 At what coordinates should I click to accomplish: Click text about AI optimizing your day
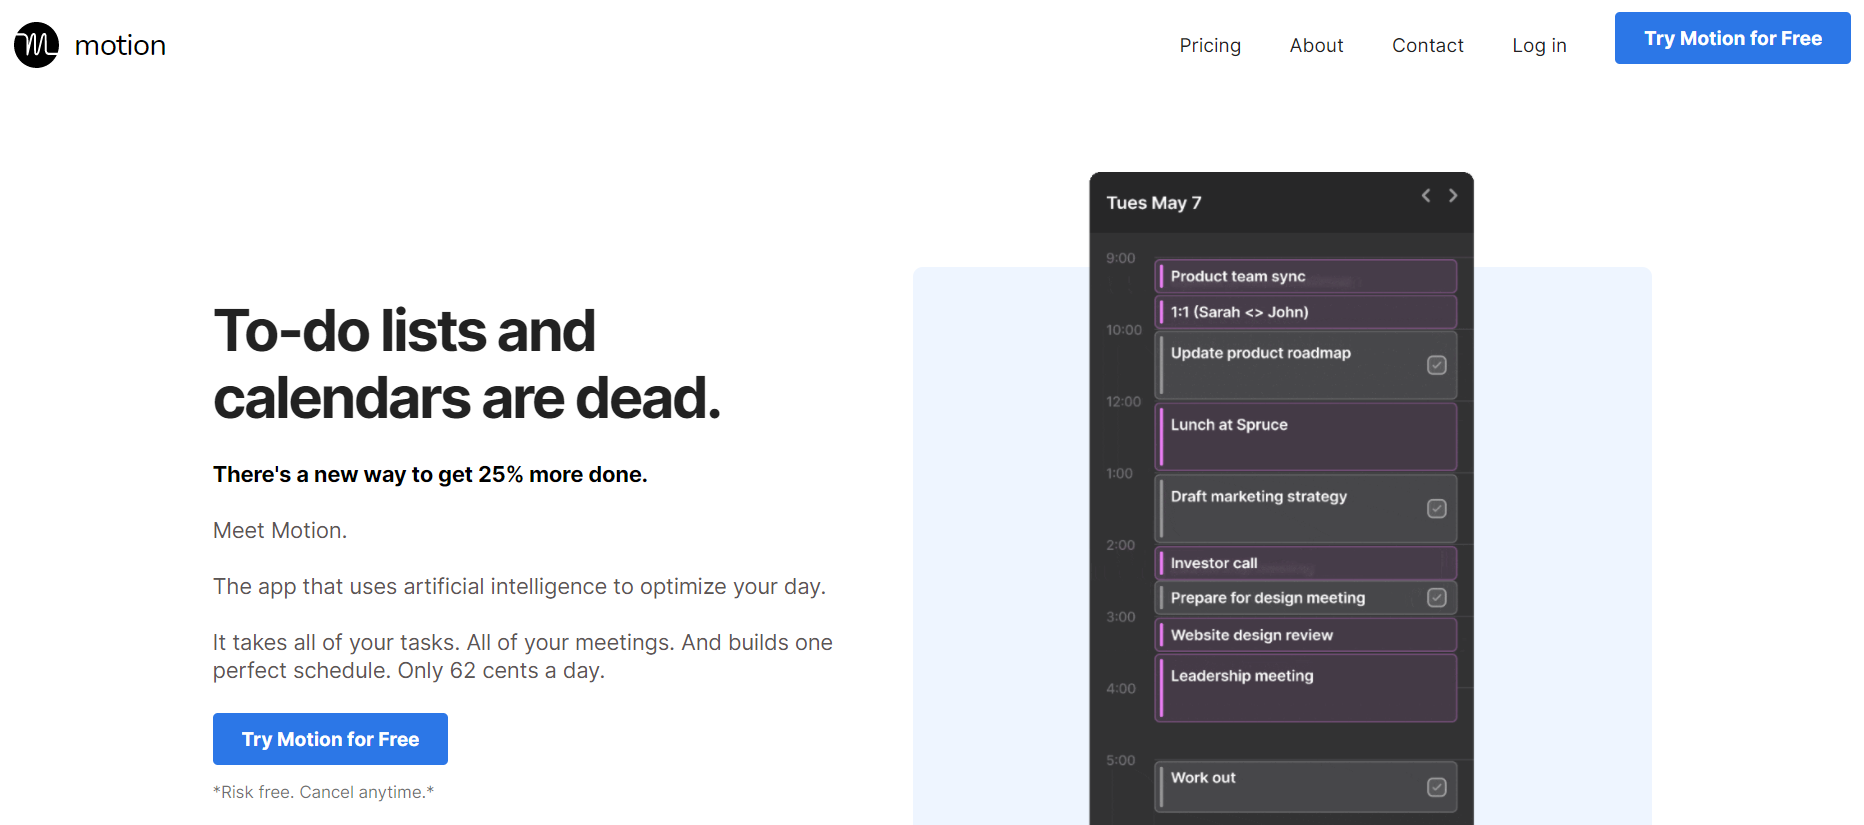[519, 587]
